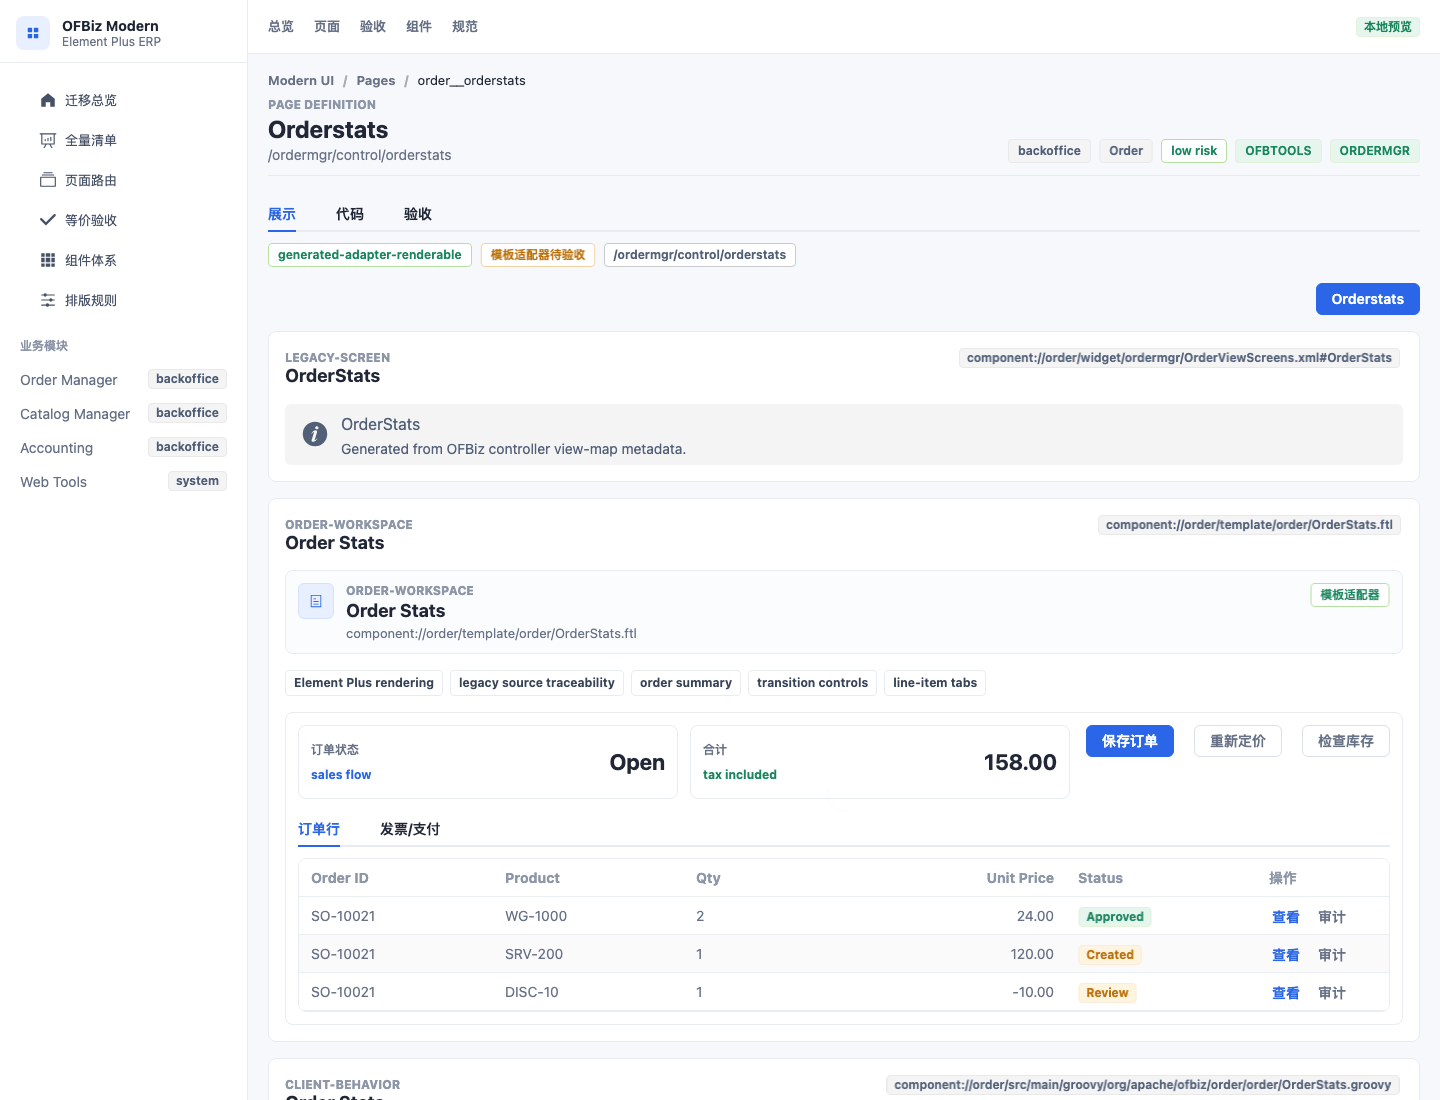Click the Created status badge
Screen dimensions: 1440x1100
[1110, 955]
